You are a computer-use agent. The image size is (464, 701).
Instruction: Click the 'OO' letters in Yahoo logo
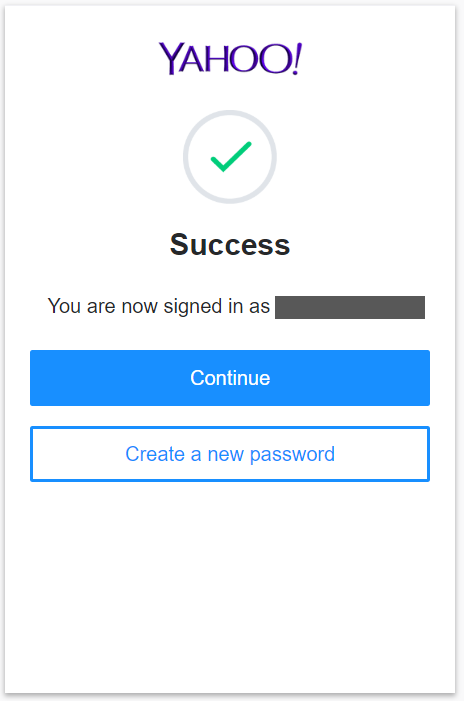tap(258, 58)
